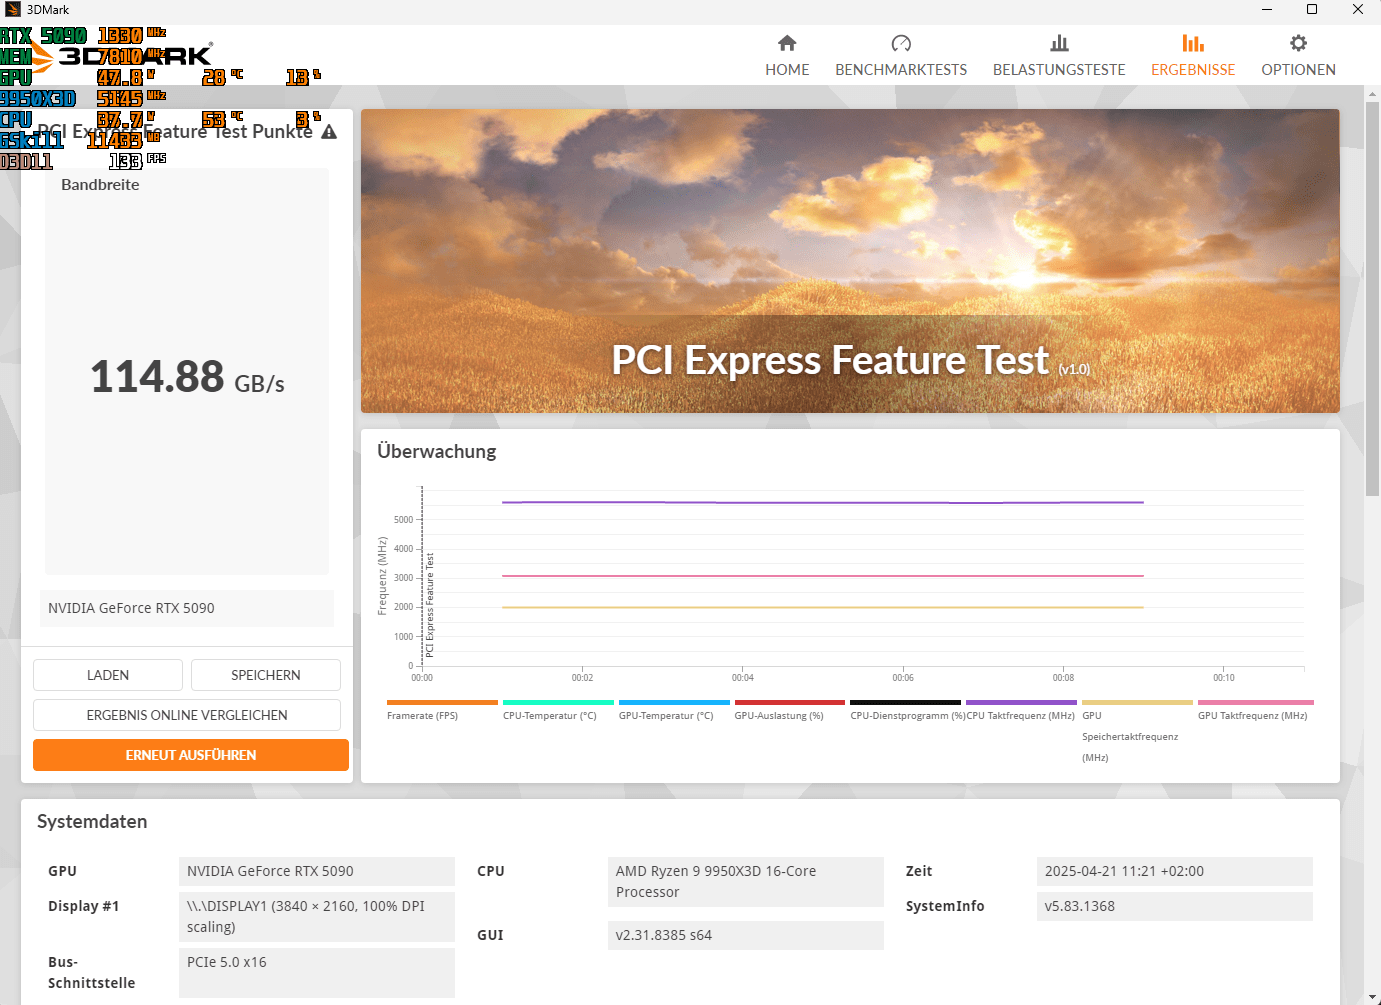The image size is (1381, 1005).
Task: Click ERGEBNIS ONLINE VERGLEICHEN button
Action: point(187,715)
